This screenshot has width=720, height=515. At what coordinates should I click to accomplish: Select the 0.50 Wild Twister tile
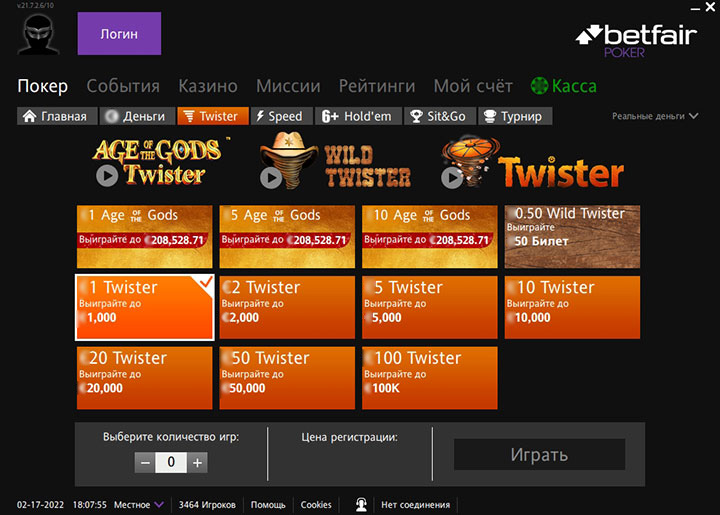coord(572,236)
